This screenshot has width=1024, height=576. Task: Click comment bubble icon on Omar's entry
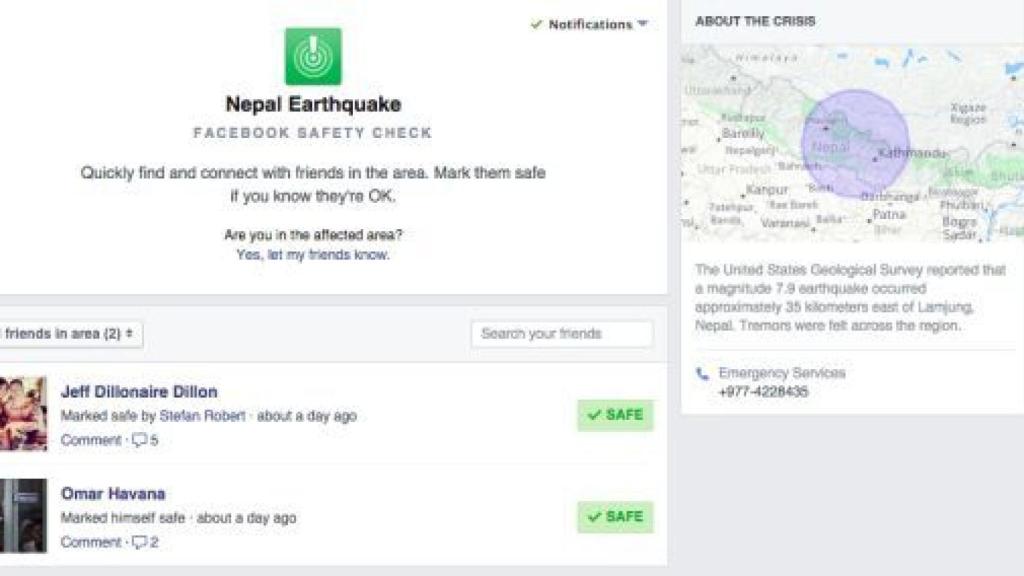click(x=140, y=542)
